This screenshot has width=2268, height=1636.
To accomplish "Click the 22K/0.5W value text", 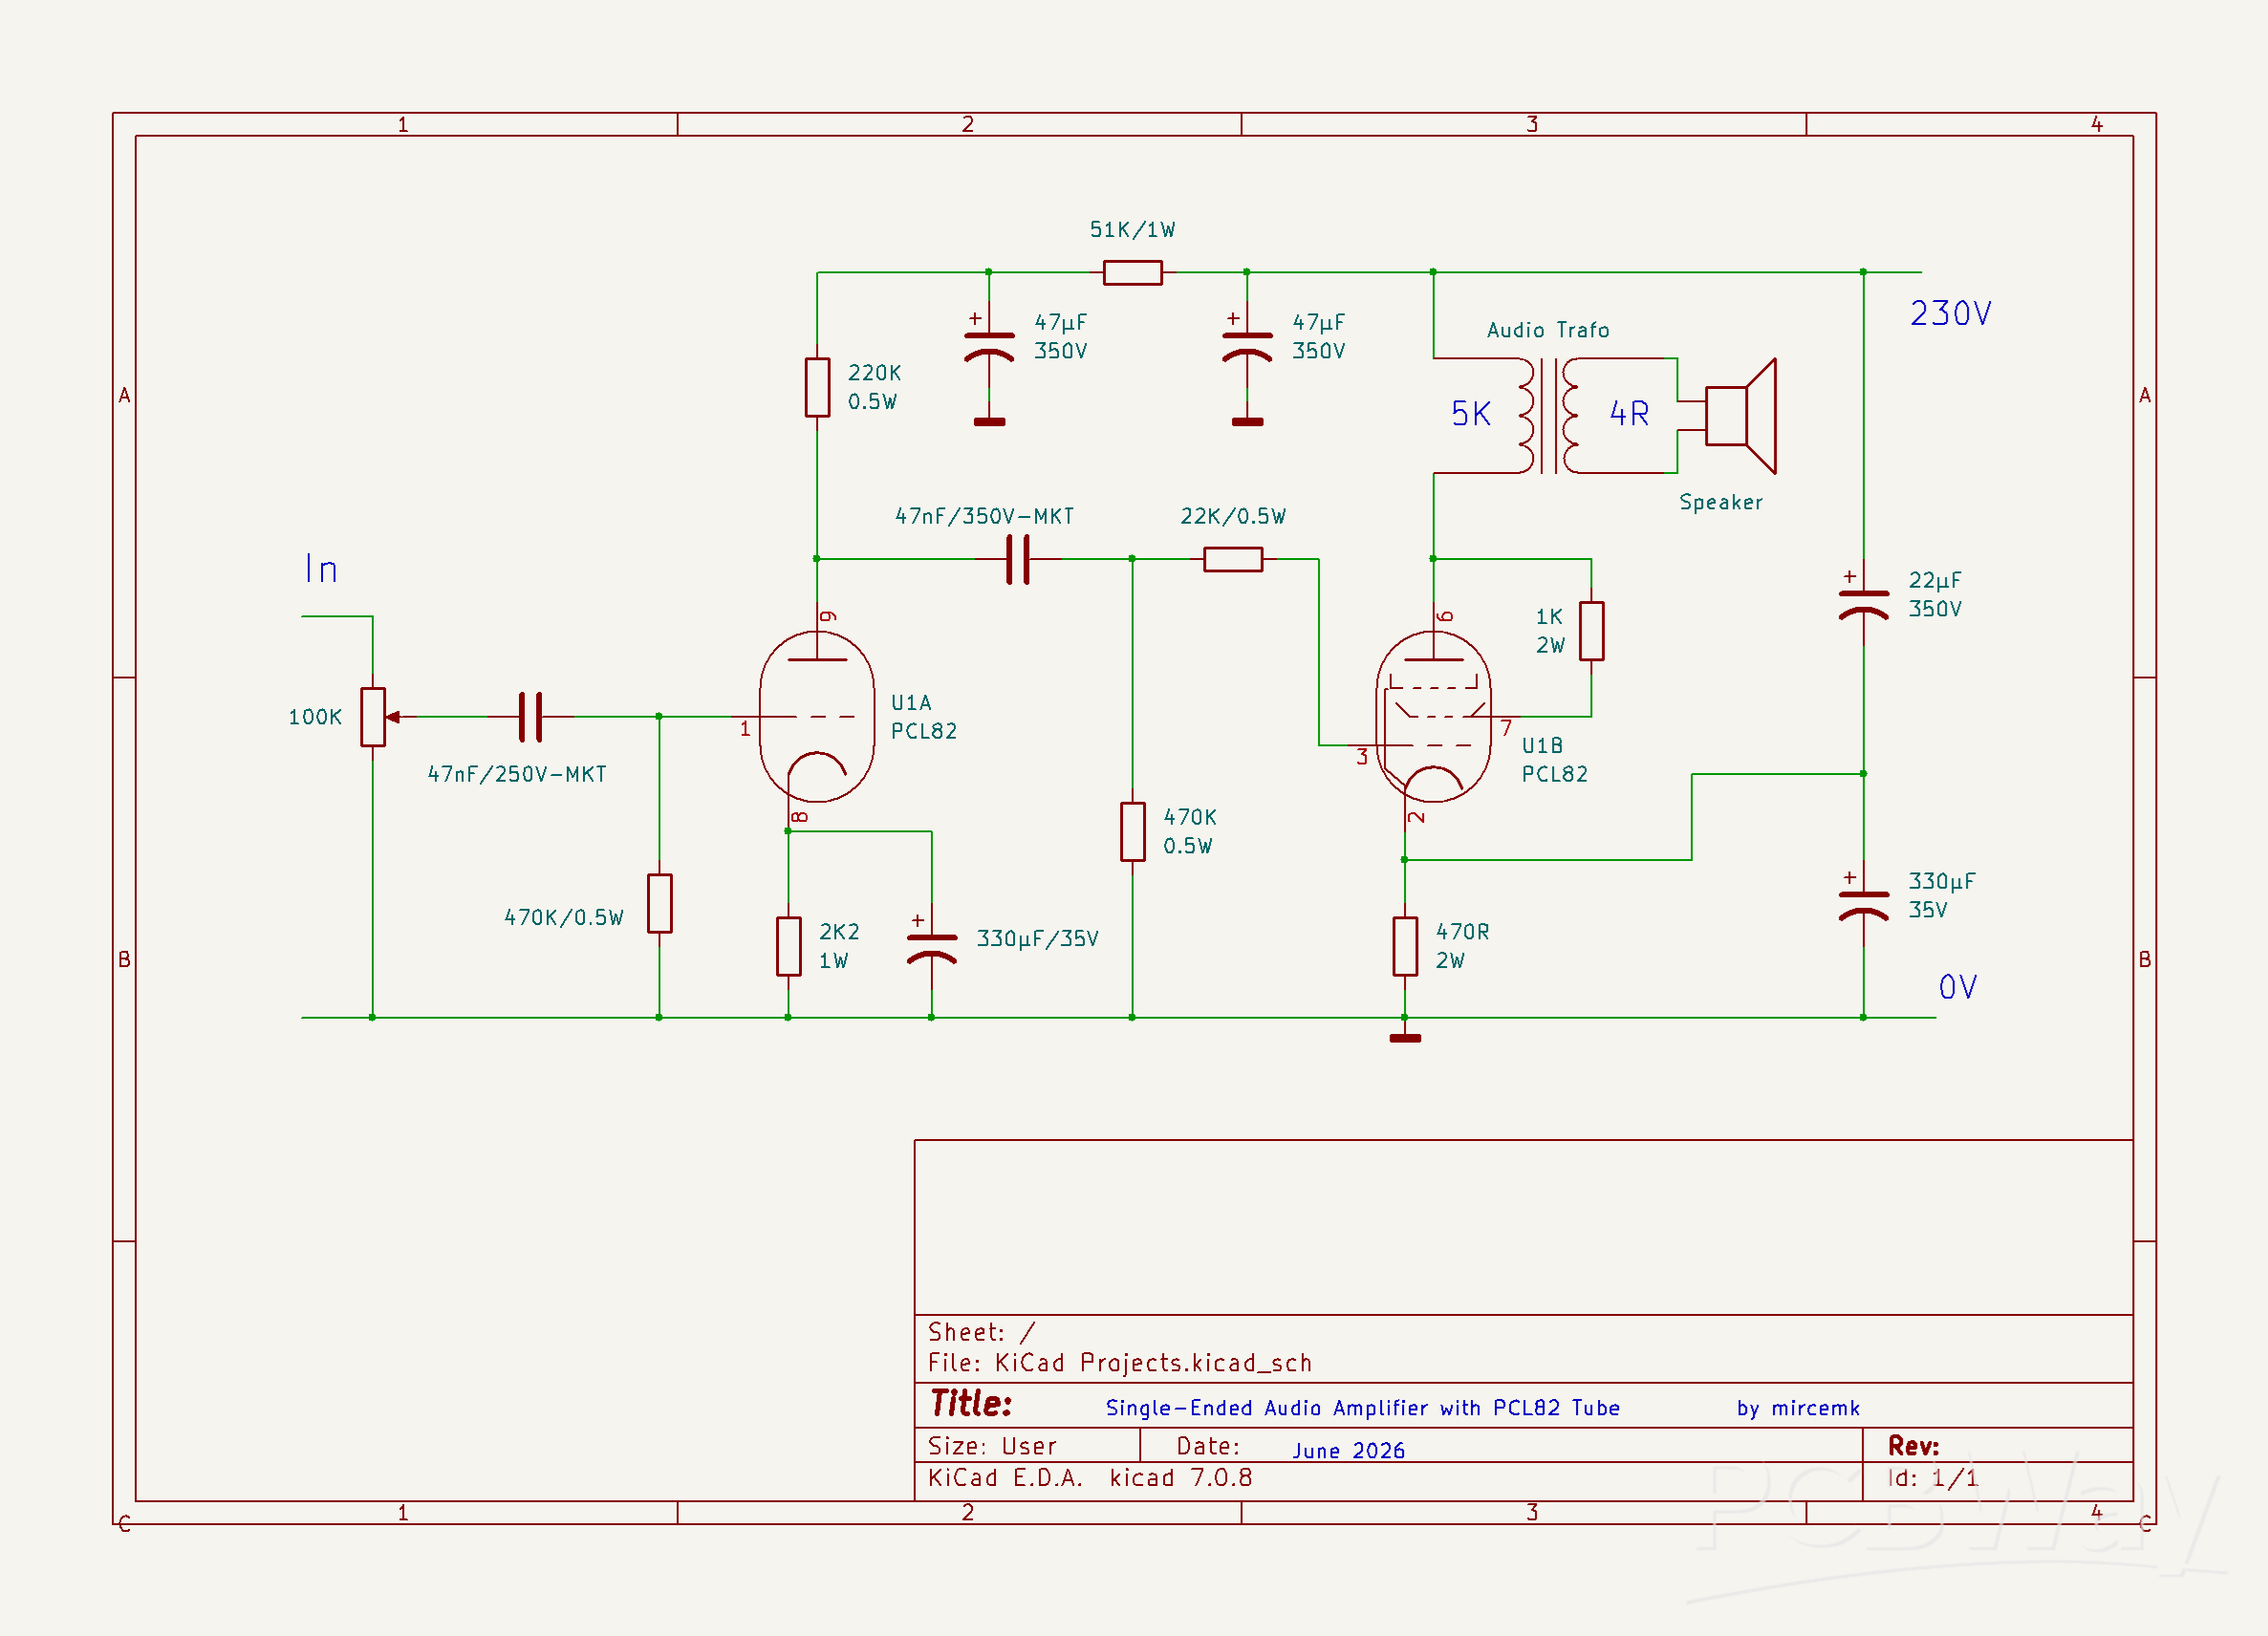I will tap(1233, 516).
